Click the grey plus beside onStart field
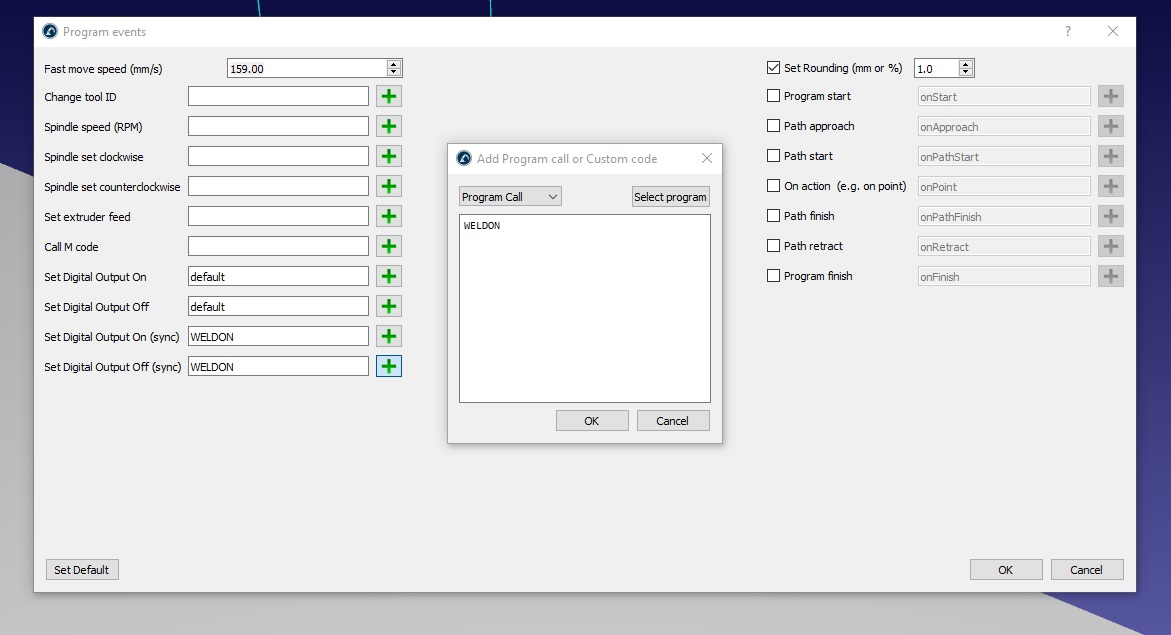Viewport: 1171px width, 635px height. point(1111,96)
